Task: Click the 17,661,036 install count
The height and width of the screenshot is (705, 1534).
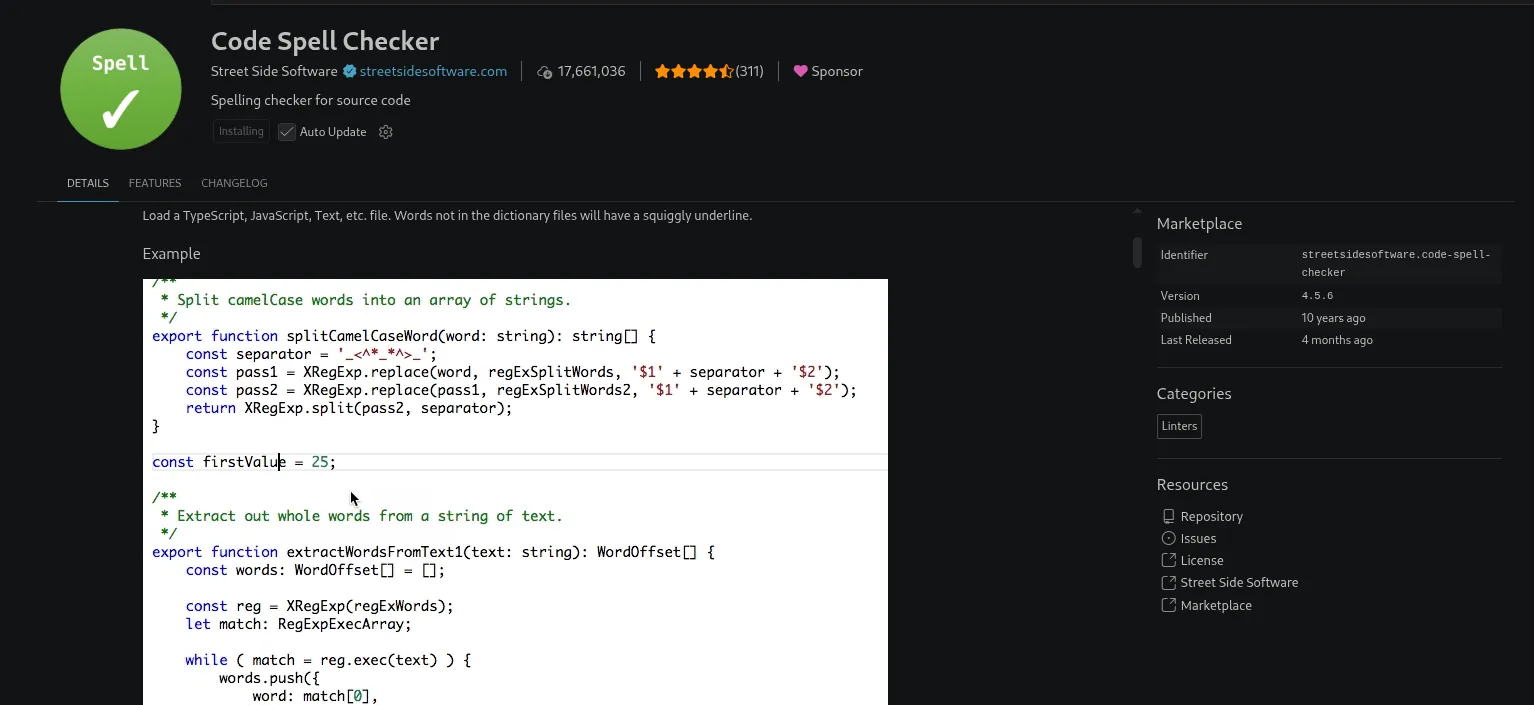Action: pos(592,71)
